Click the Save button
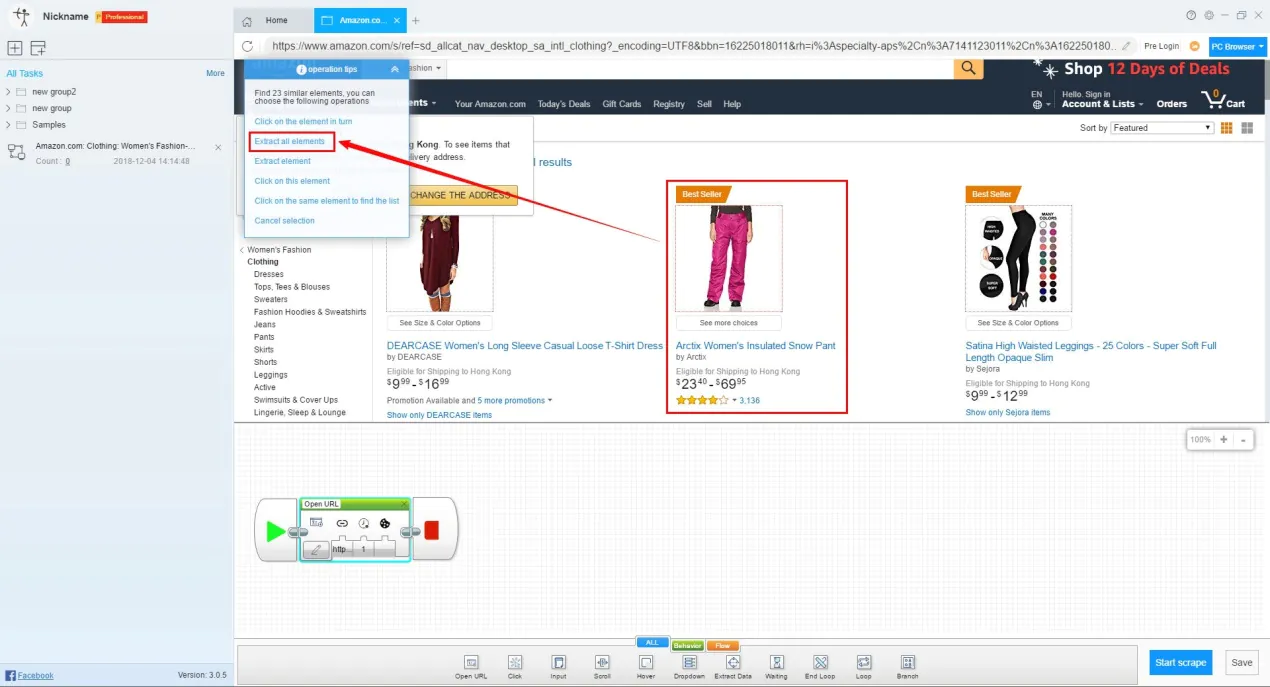This screenshot has width=1270, height=687. [1242, 662]
